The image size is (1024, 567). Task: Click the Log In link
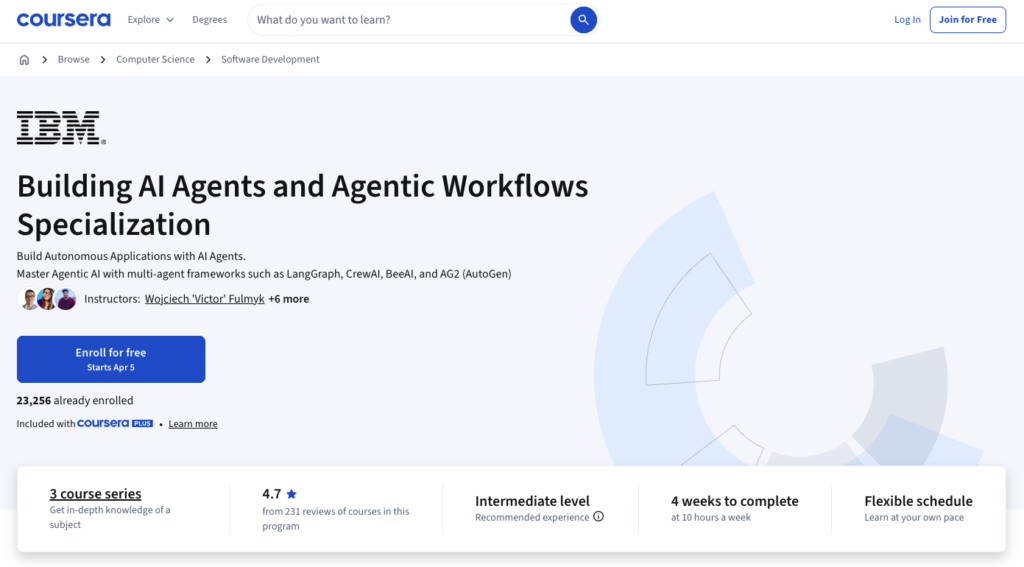pyautogui.click(x=907, y=20)
